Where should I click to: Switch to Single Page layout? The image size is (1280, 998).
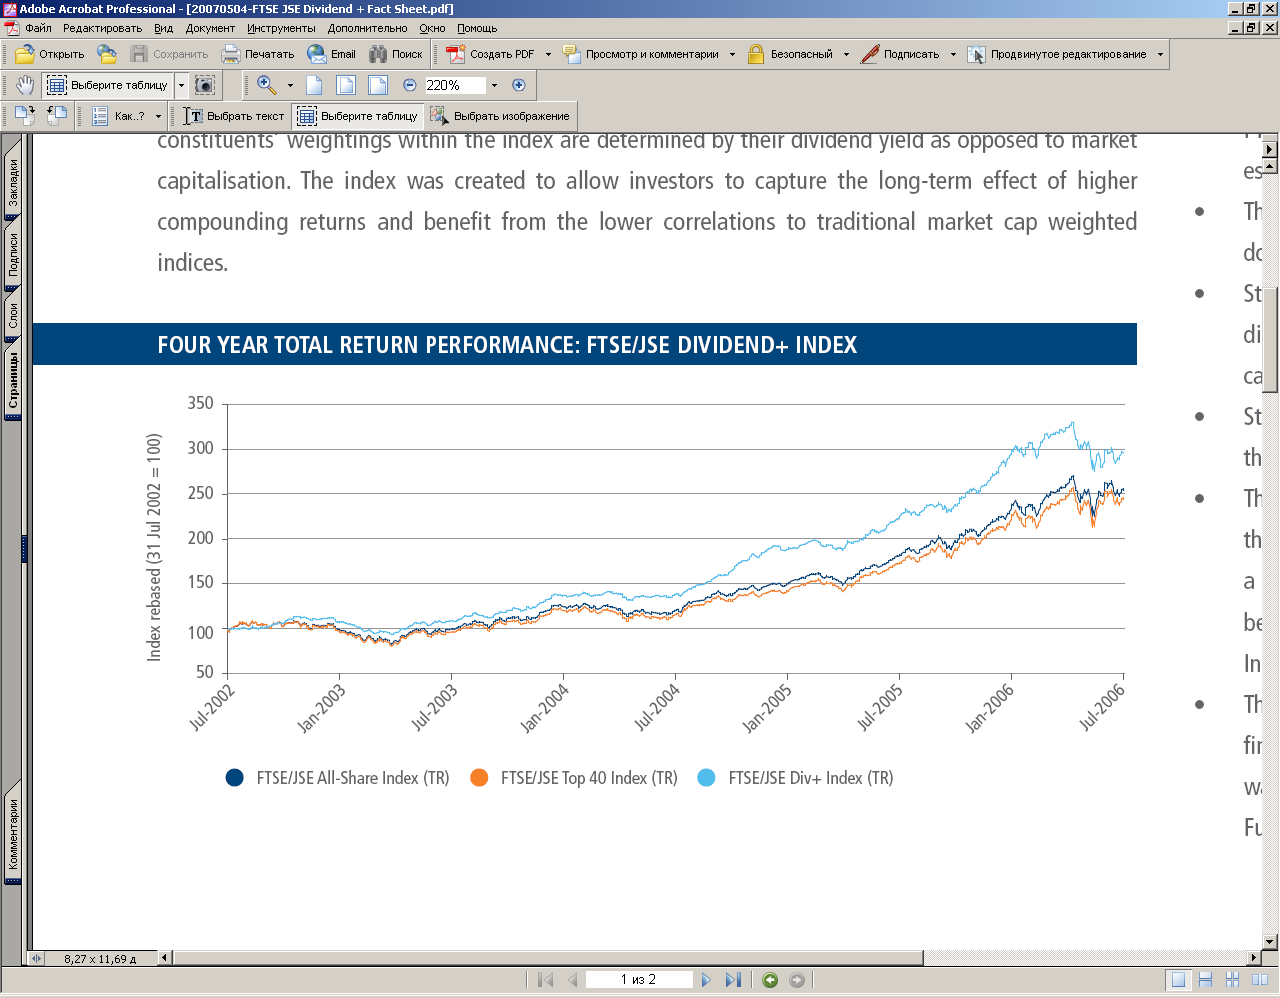pos(1179,980)
